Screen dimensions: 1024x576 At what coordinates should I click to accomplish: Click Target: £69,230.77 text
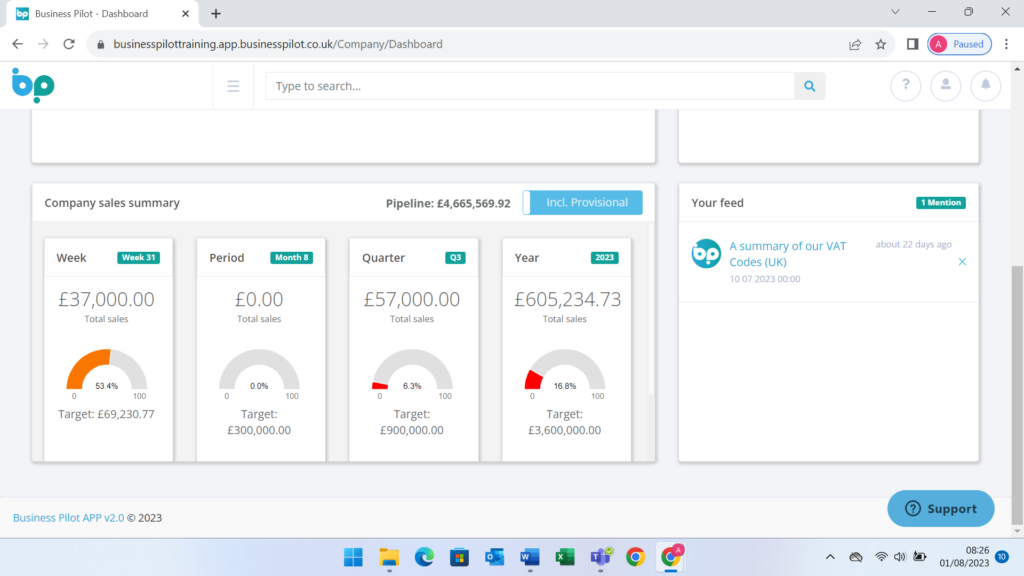click(106, 414)
